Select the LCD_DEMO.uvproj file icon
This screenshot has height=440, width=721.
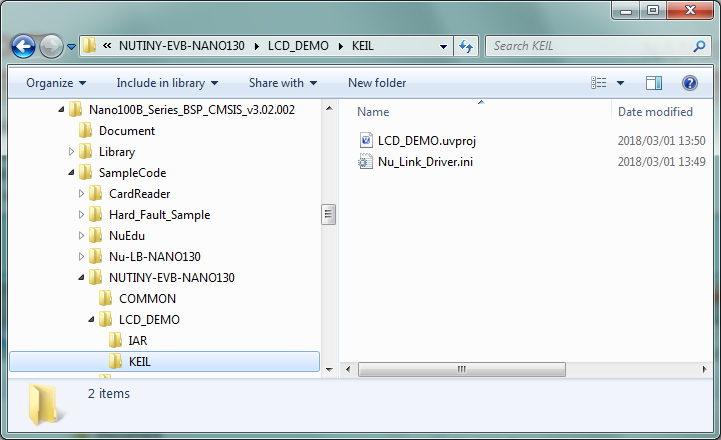365,141
